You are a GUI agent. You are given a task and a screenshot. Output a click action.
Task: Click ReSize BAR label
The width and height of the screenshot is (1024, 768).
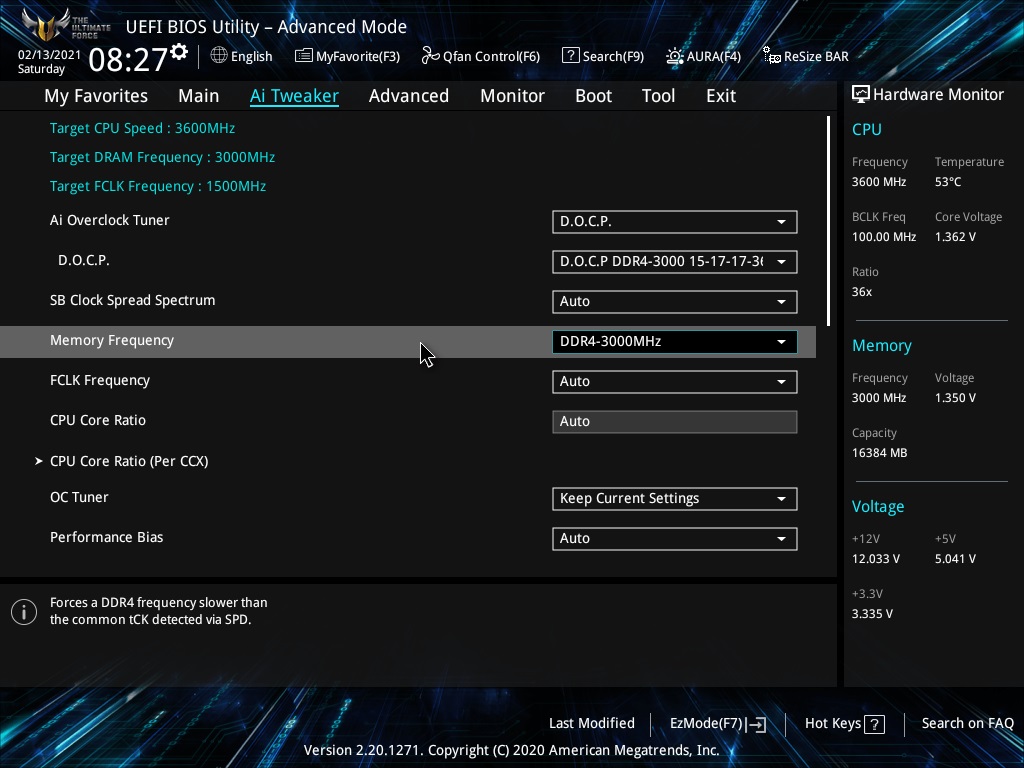pos(816,57)
